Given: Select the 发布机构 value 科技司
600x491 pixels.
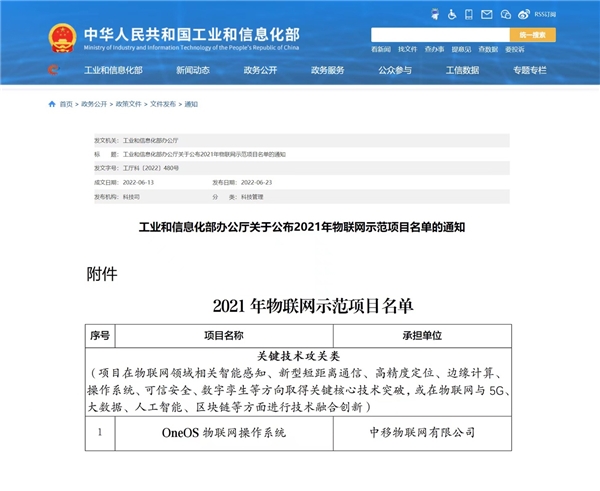Looking at the screenshot, I should [131, 197].
